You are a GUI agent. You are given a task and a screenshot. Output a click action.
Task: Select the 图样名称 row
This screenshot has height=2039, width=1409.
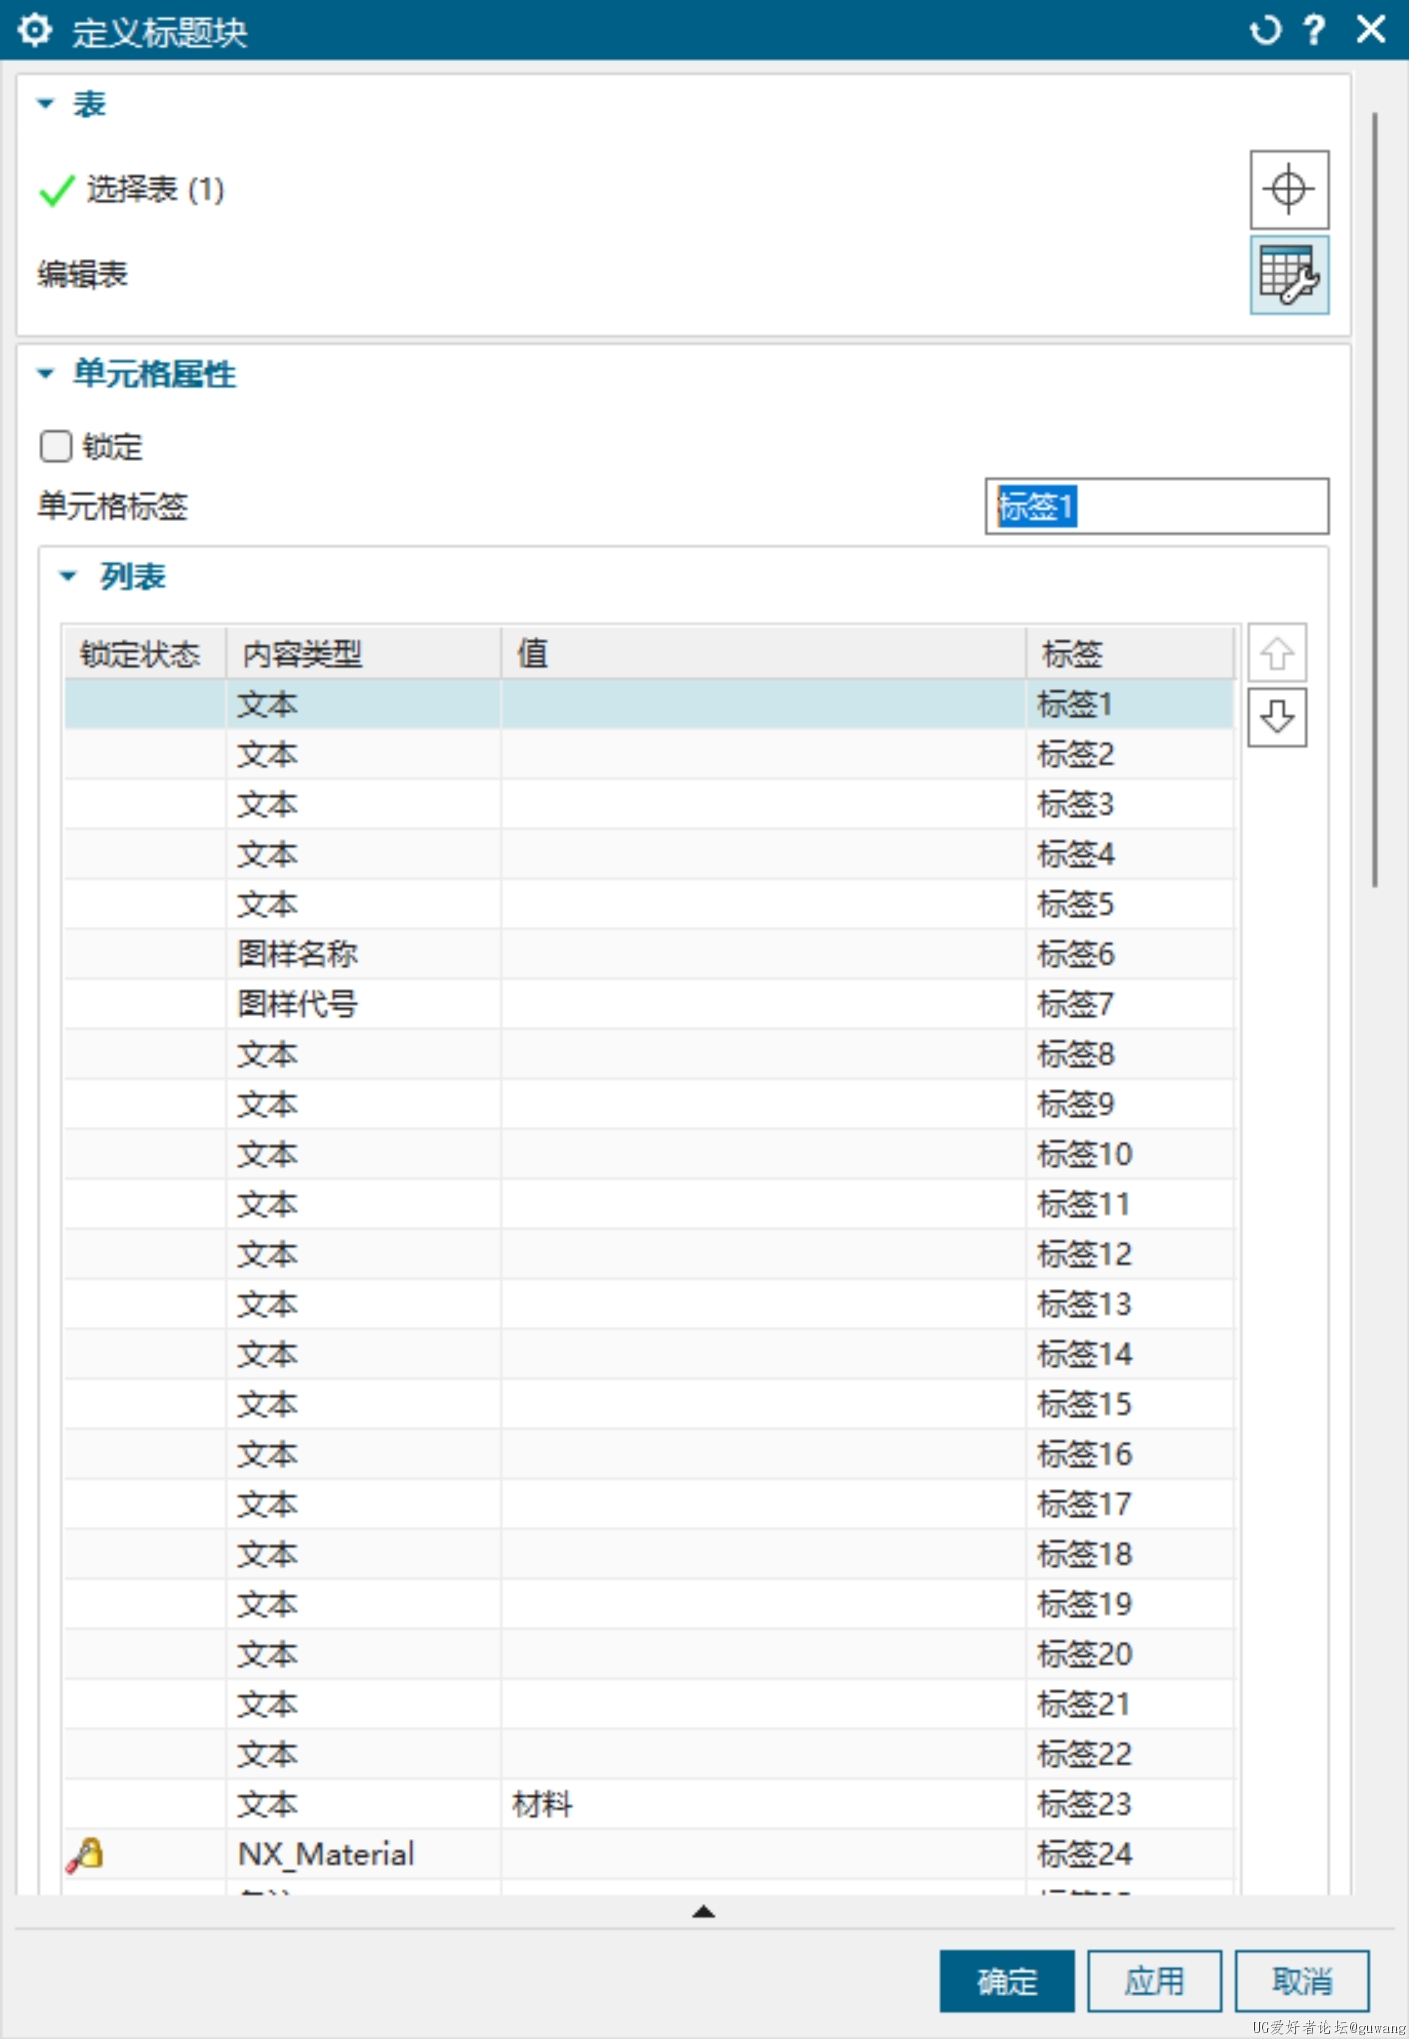click(x=649, y=954)
